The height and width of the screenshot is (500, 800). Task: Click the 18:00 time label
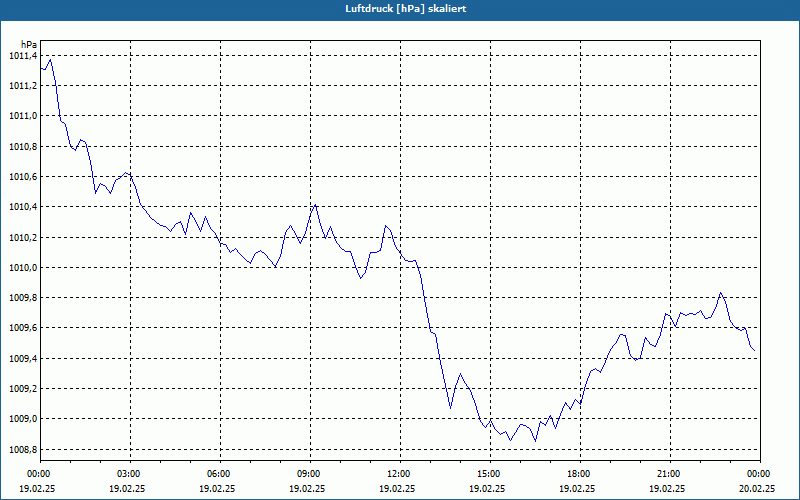click(x=580, y=474)
